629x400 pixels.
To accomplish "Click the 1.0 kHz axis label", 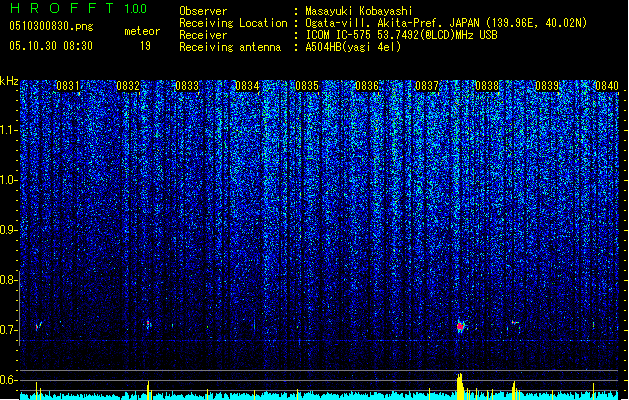I will coord(8,180).
